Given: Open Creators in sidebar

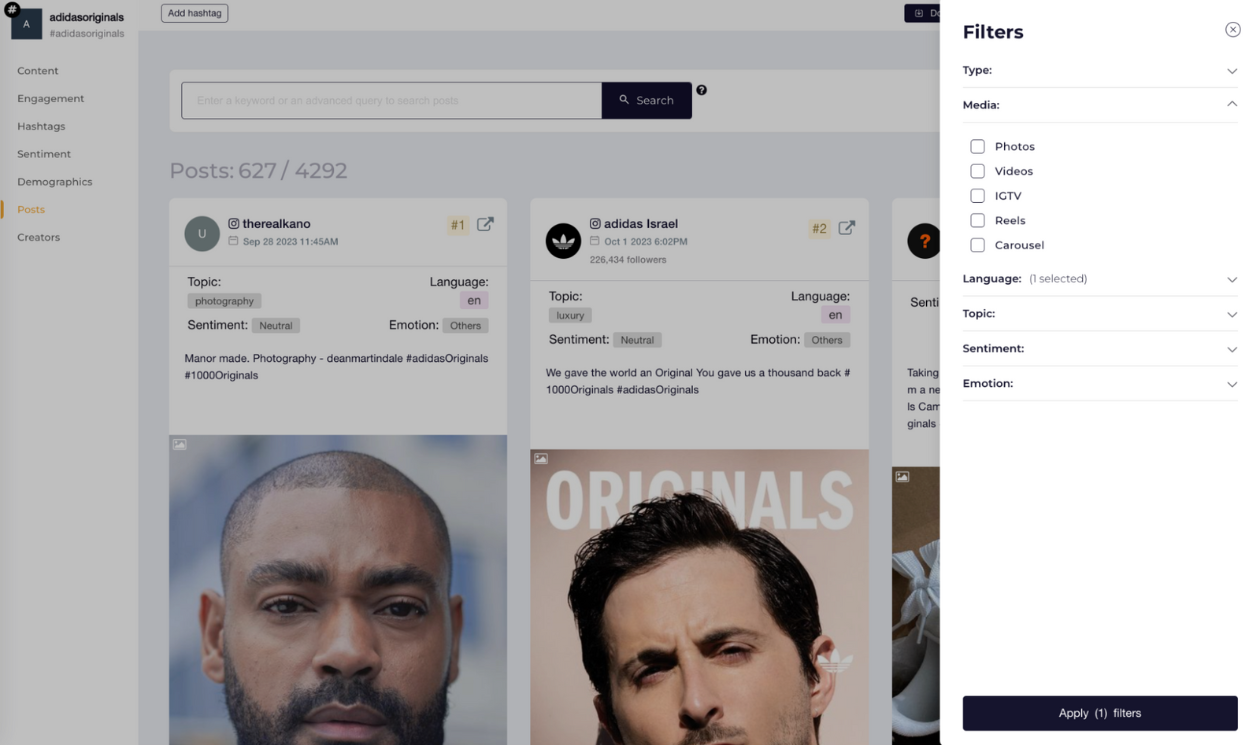Looking at the screenshot, I should click(x=39, y=237).
